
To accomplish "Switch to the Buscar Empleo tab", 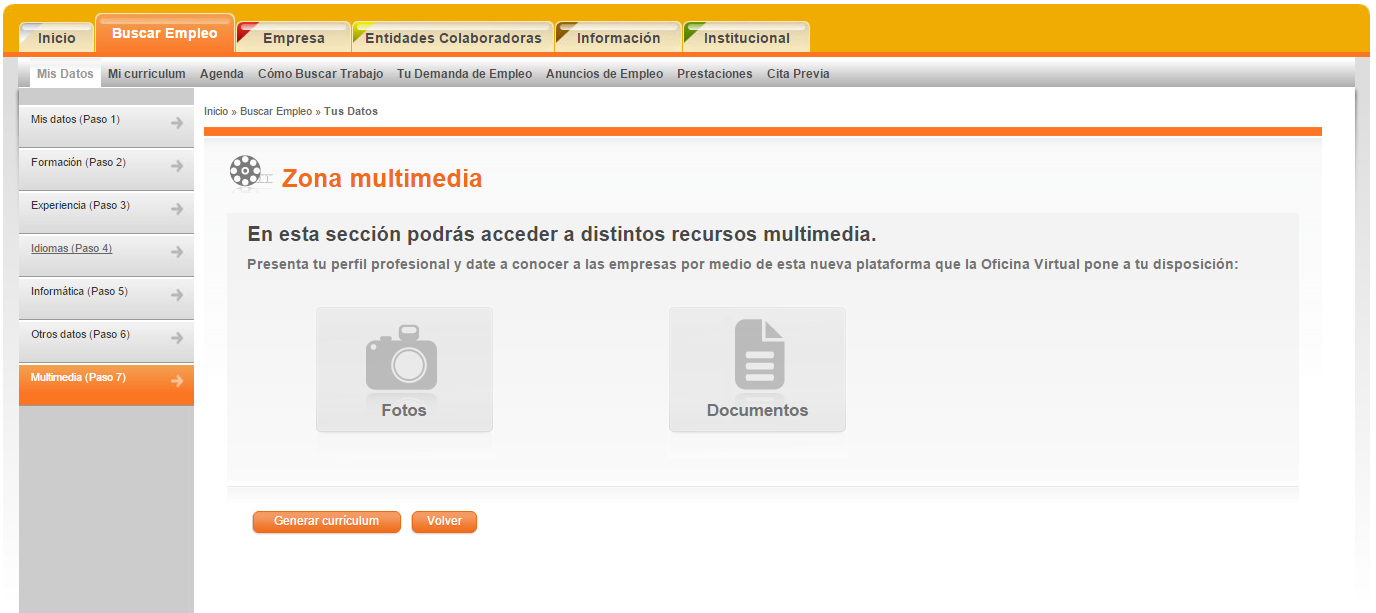I will tap(165, 32).
